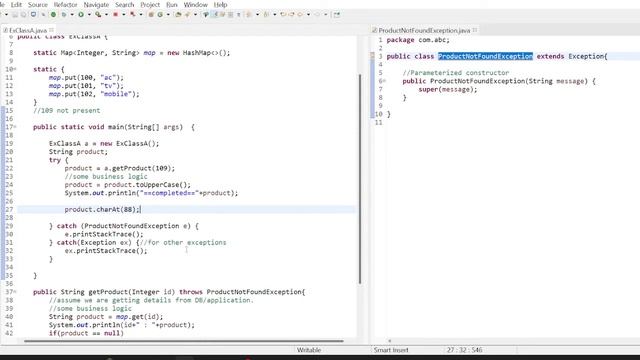Collapse the main method fold at line 17
Image resolution: width=640 pixels, height=360 pixels.
(x=15, y=127)
